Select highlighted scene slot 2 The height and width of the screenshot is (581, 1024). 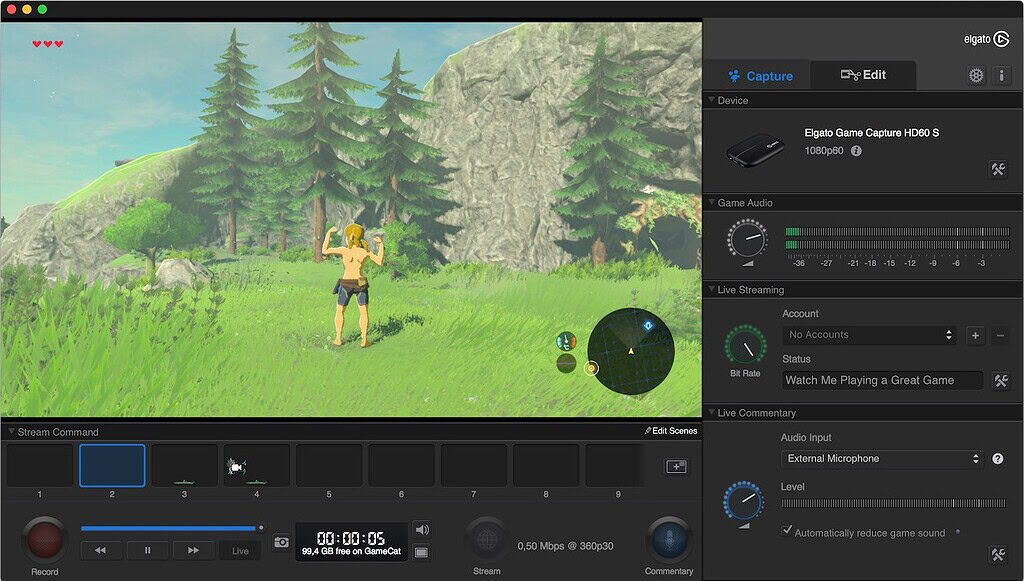(x=112, y=465)
